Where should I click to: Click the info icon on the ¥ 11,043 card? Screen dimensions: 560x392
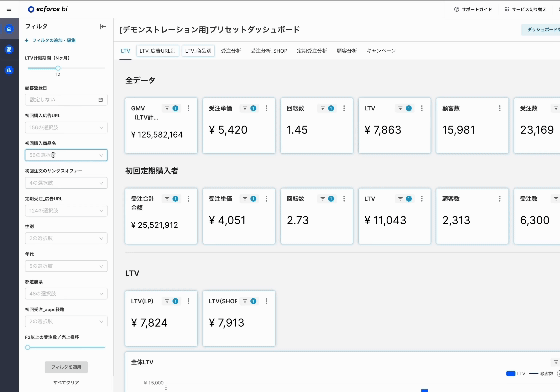(409, 199)
